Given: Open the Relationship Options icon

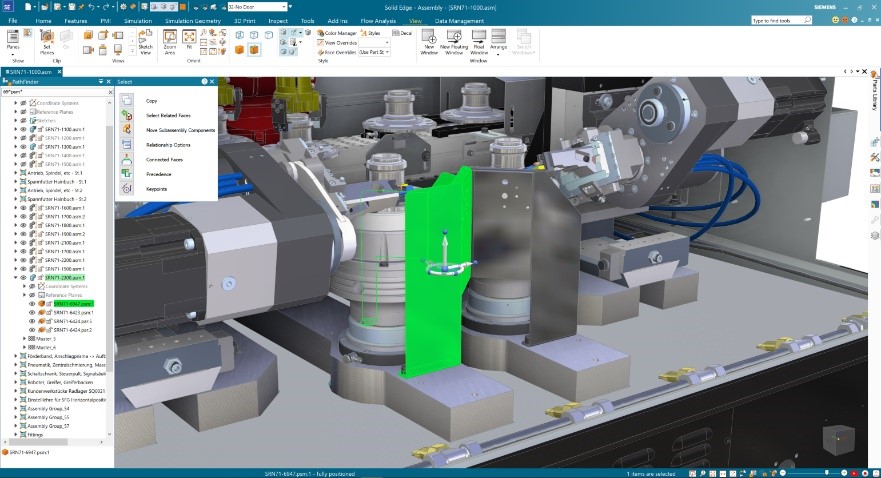Looking at the screenshot, I should coord(127,144).
